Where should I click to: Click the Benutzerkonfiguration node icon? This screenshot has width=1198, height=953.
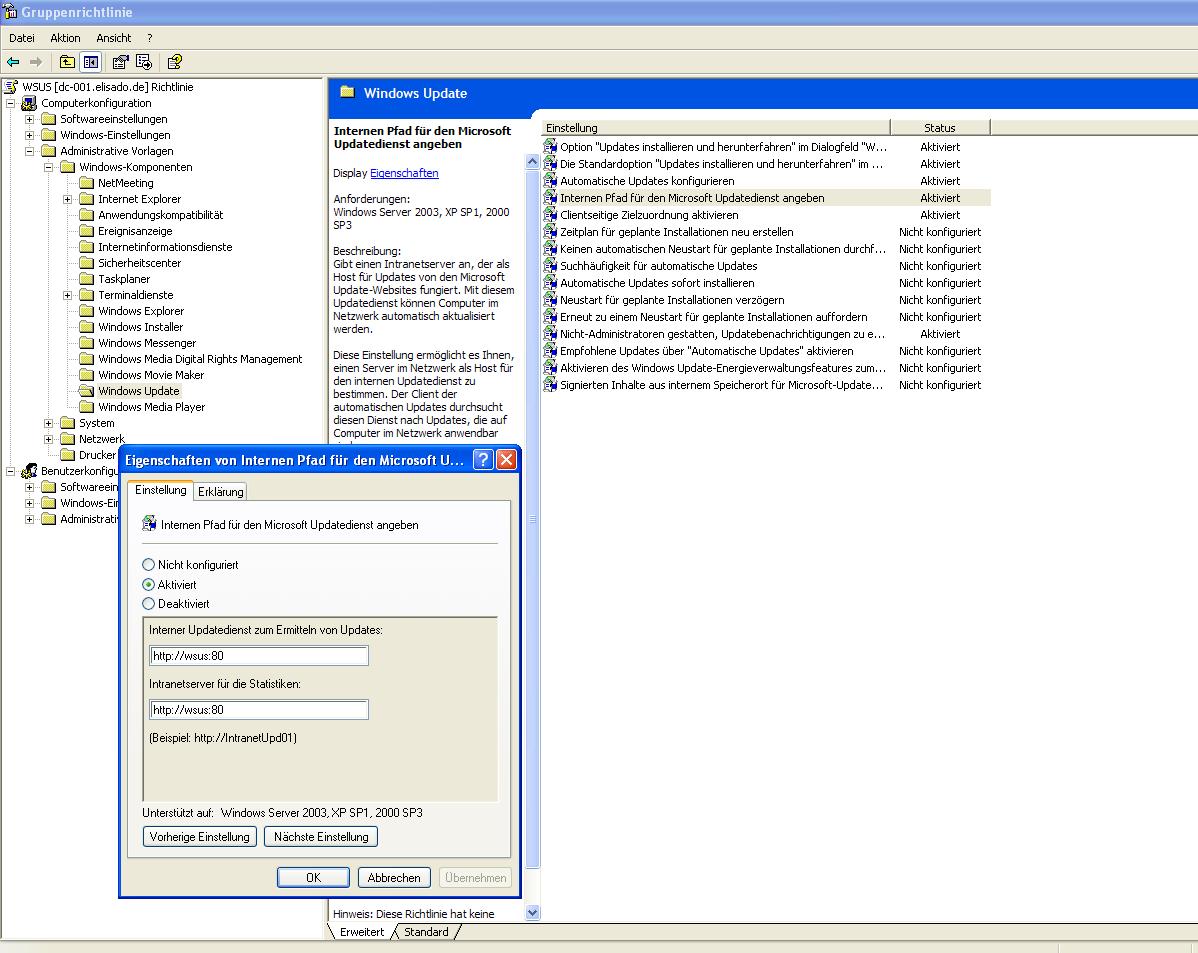(x=29, y=471)
